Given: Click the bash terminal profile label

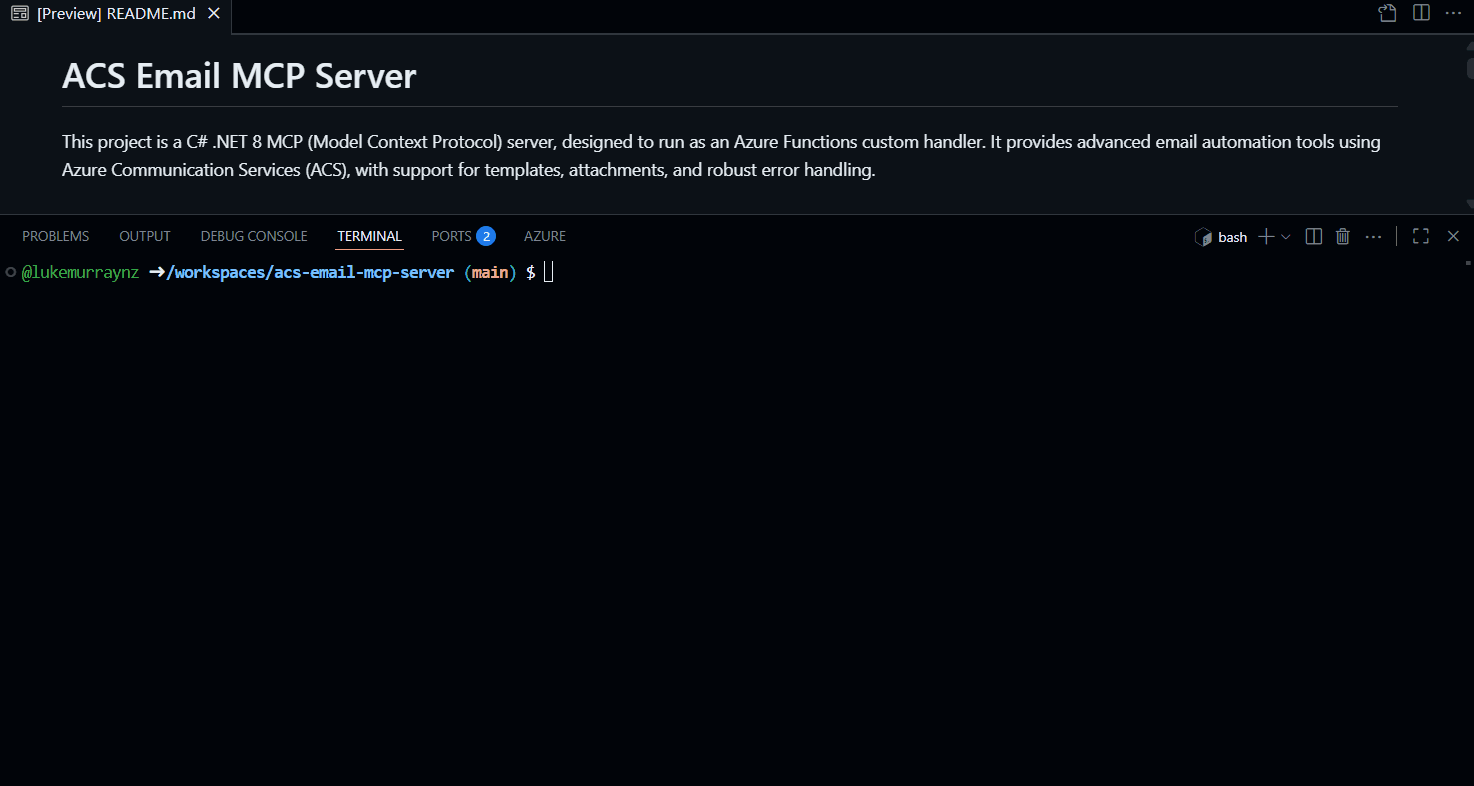Looking at the screenshot, I should [x=1232, y=237].
